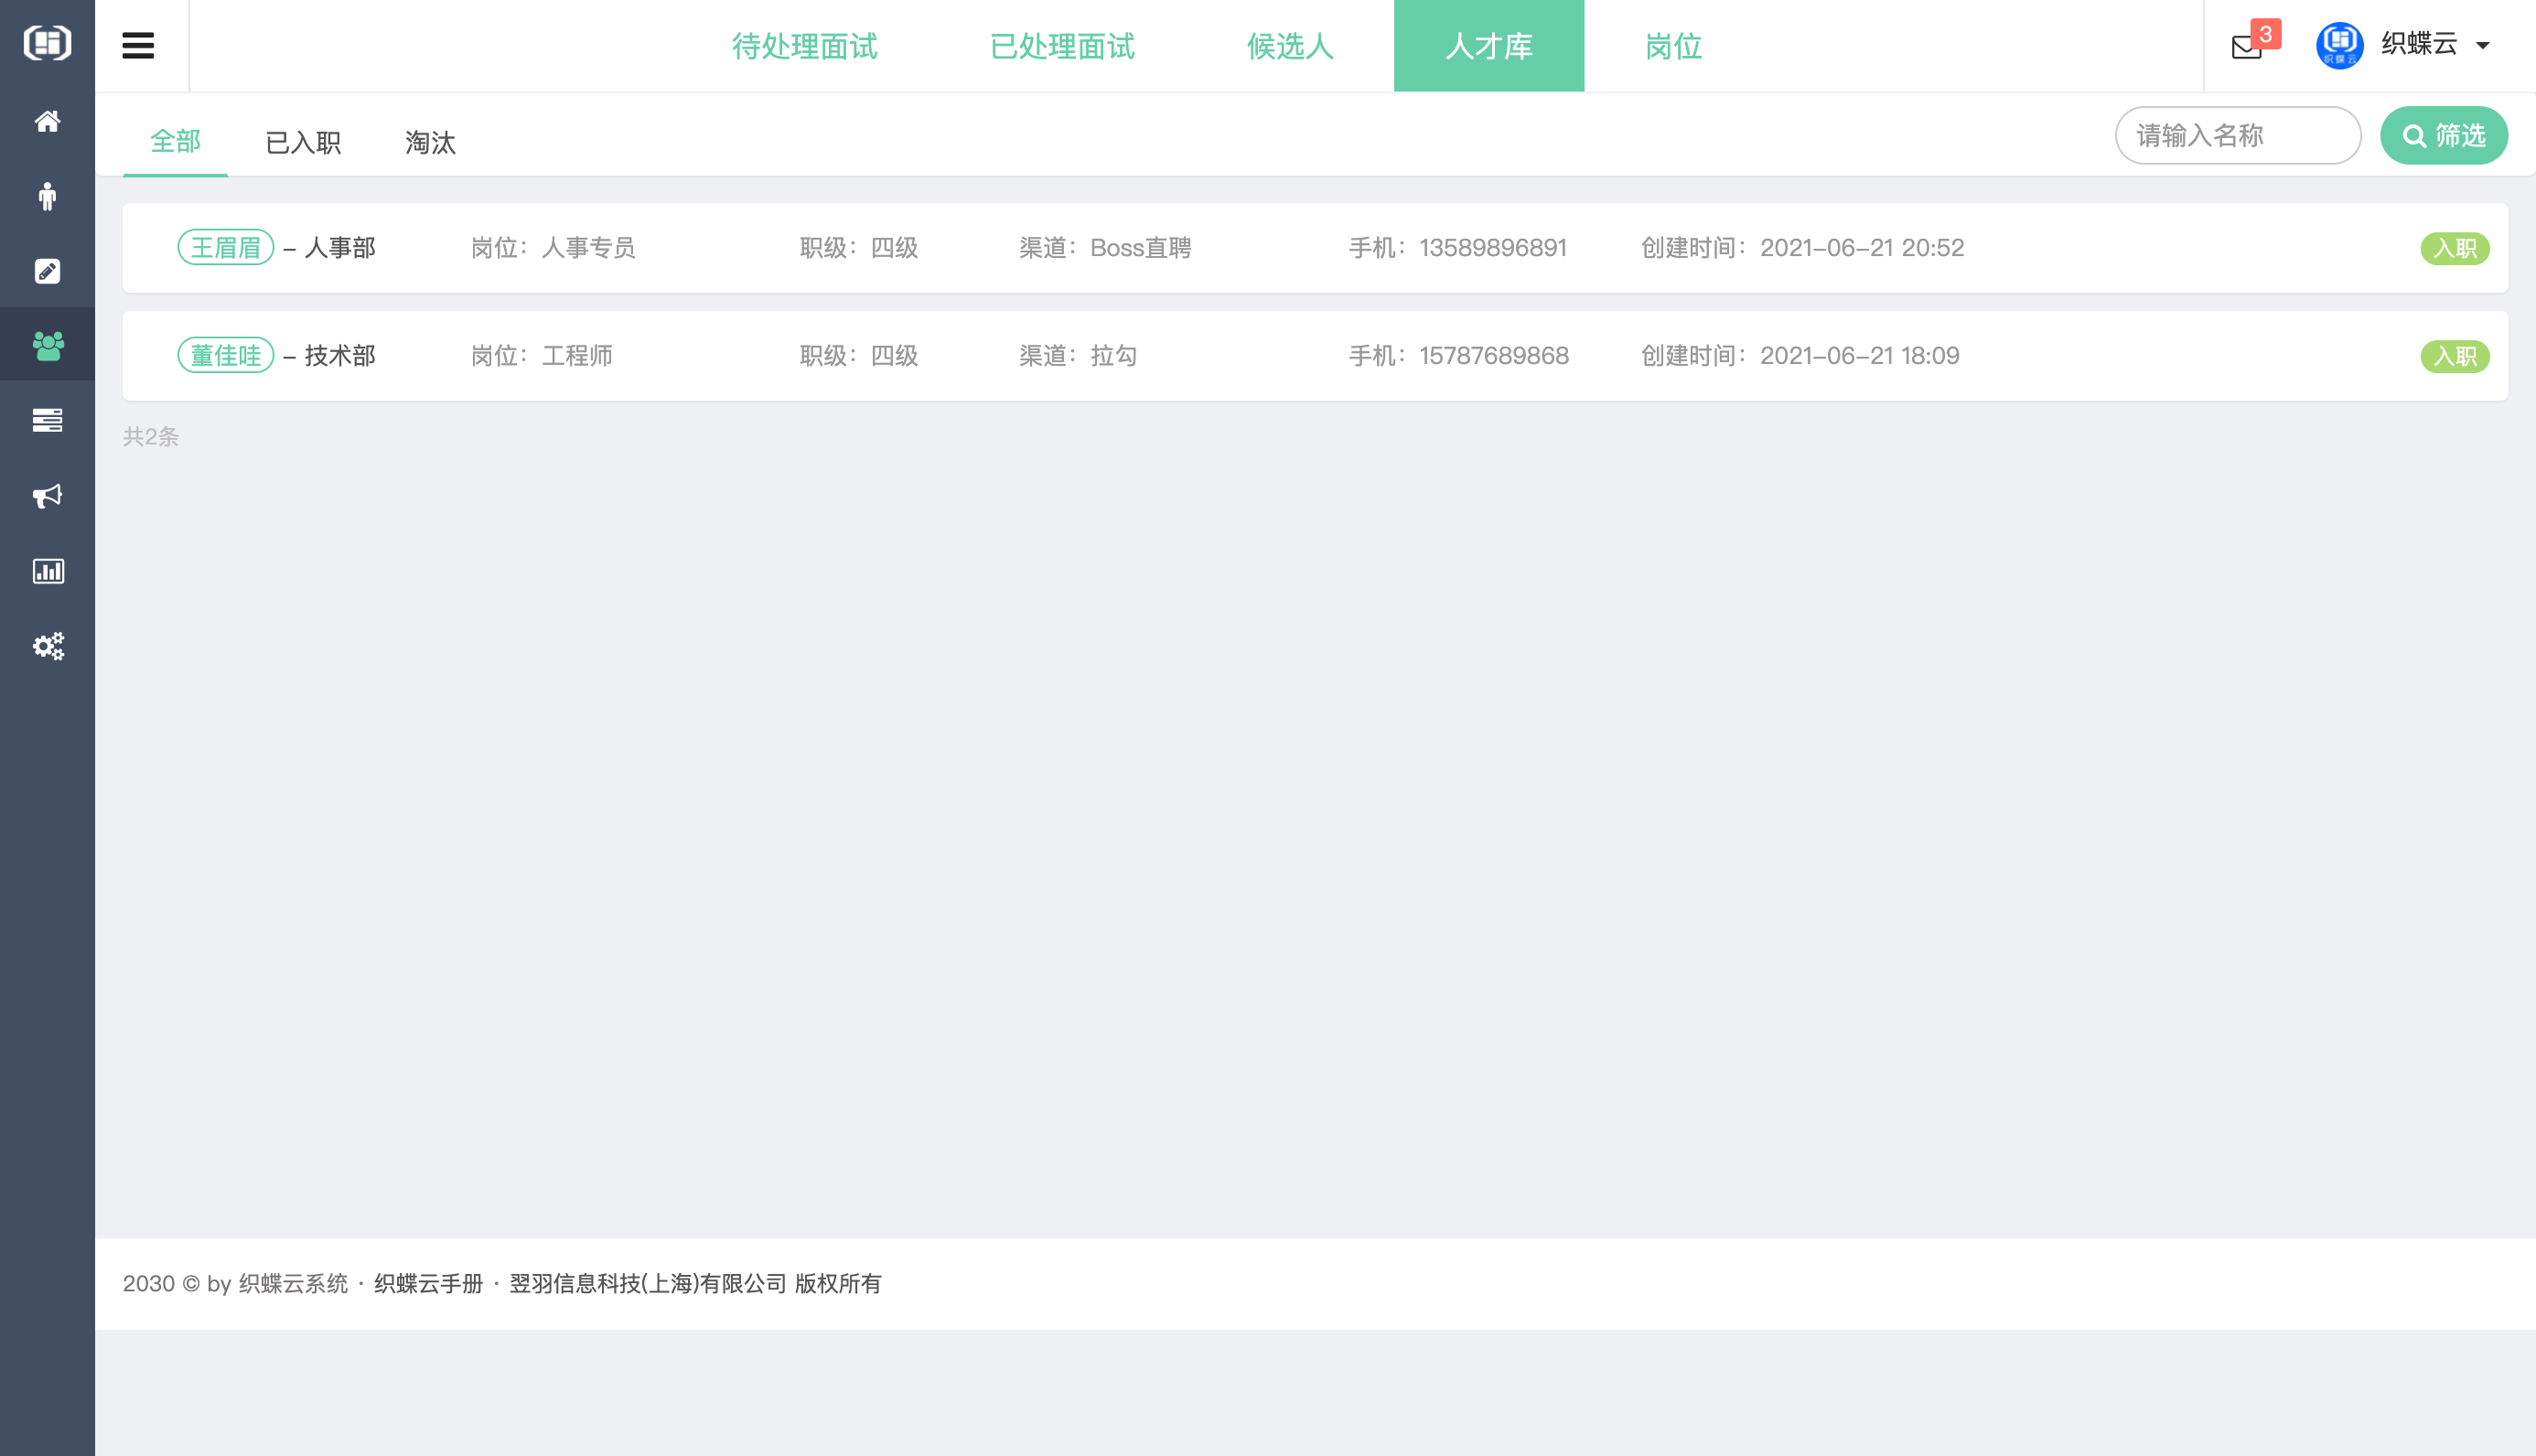The height and width of the screenshot is (1456, 2536).
Task: Click the name search input field
Action: pyautogui.click(x=2238, y=135)
